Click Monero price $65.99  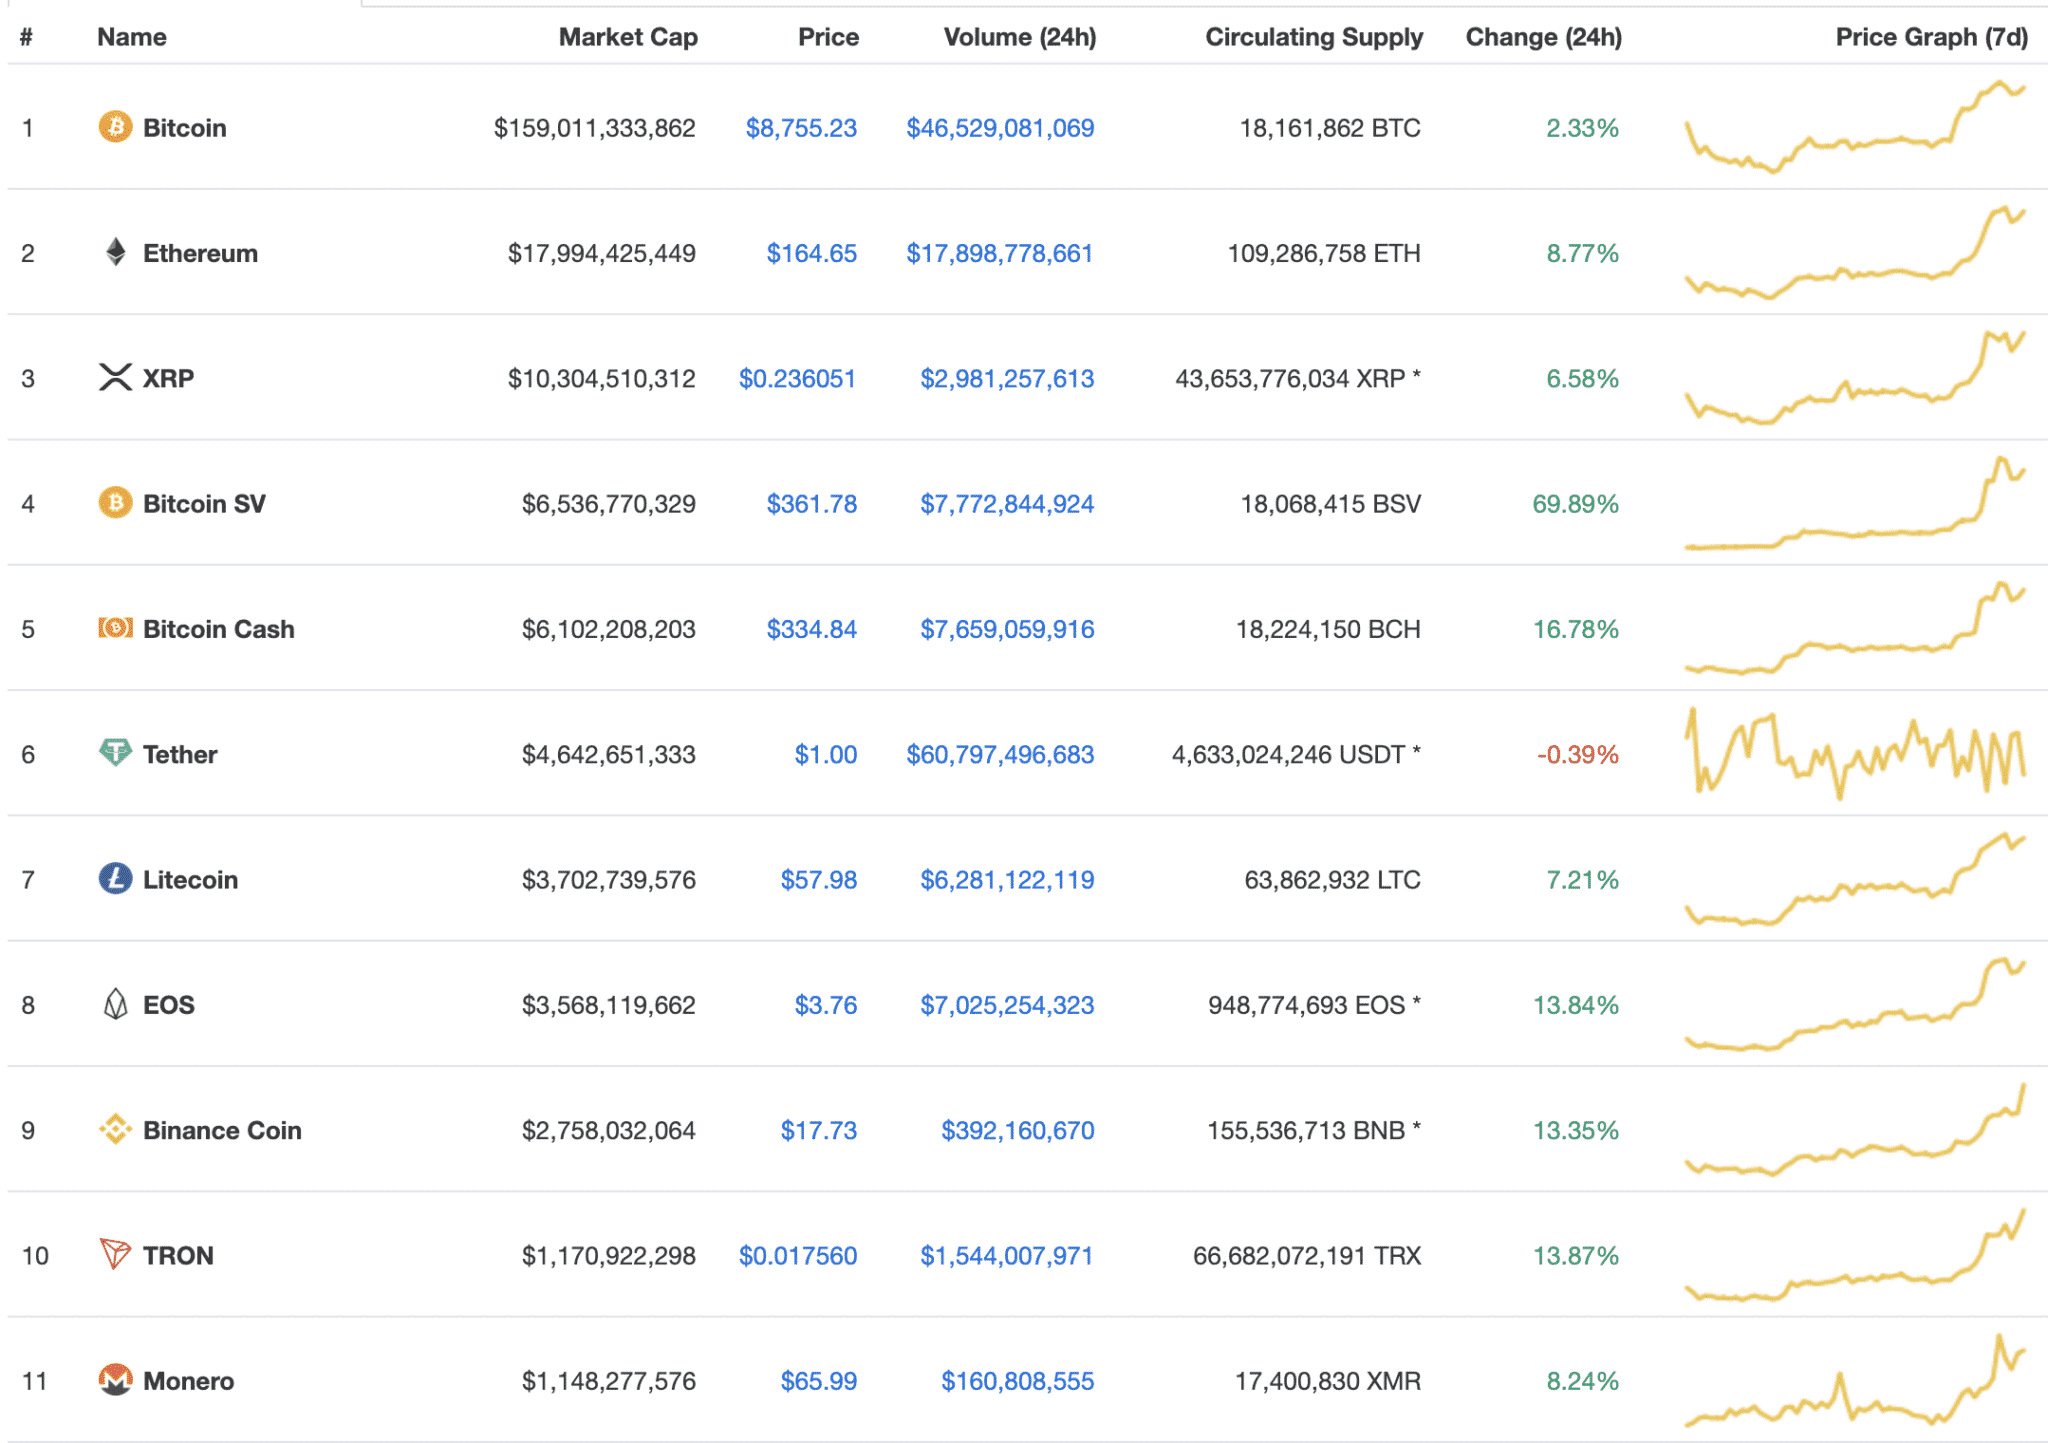pyautogui.click(x=818, y=1381)
